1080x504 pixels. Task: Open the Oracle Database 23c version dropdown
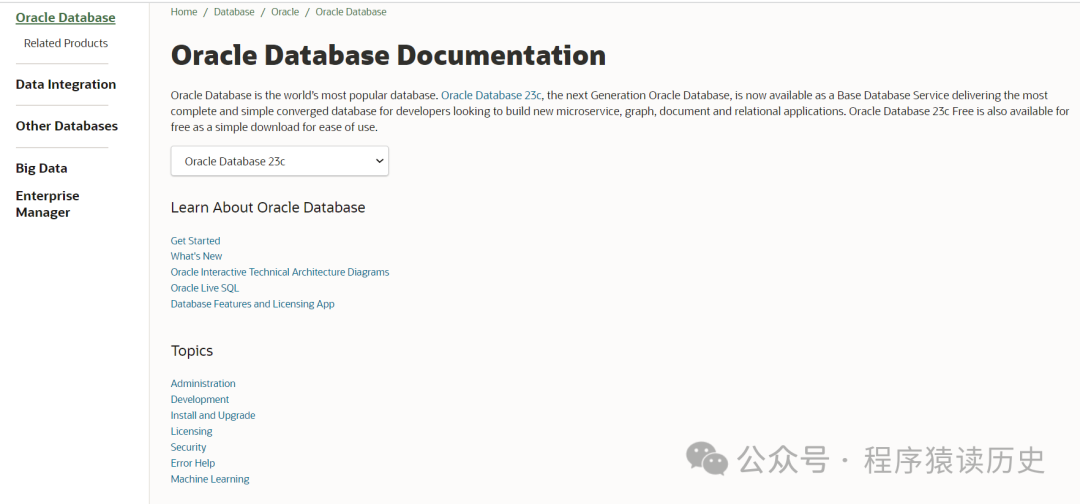[279, 161]
